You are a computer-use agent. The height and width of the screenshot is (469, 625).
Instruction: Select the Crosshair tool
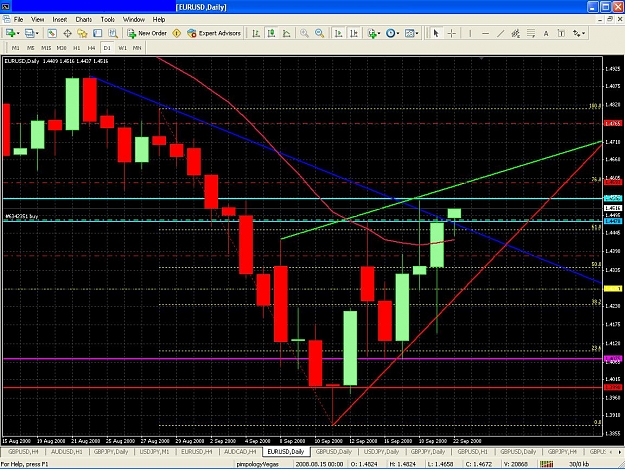(451, 33)
